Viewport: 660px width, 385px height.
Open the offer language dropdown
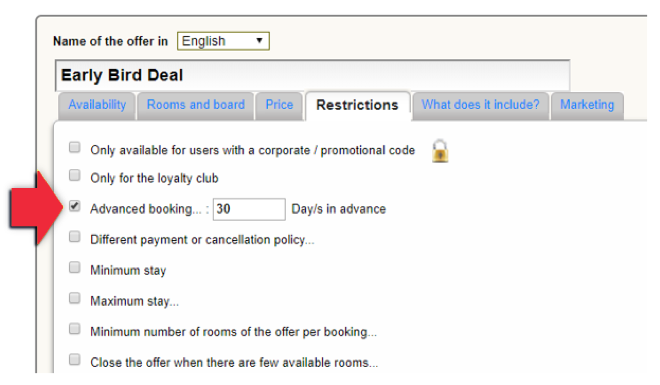(x=223, y=41)
